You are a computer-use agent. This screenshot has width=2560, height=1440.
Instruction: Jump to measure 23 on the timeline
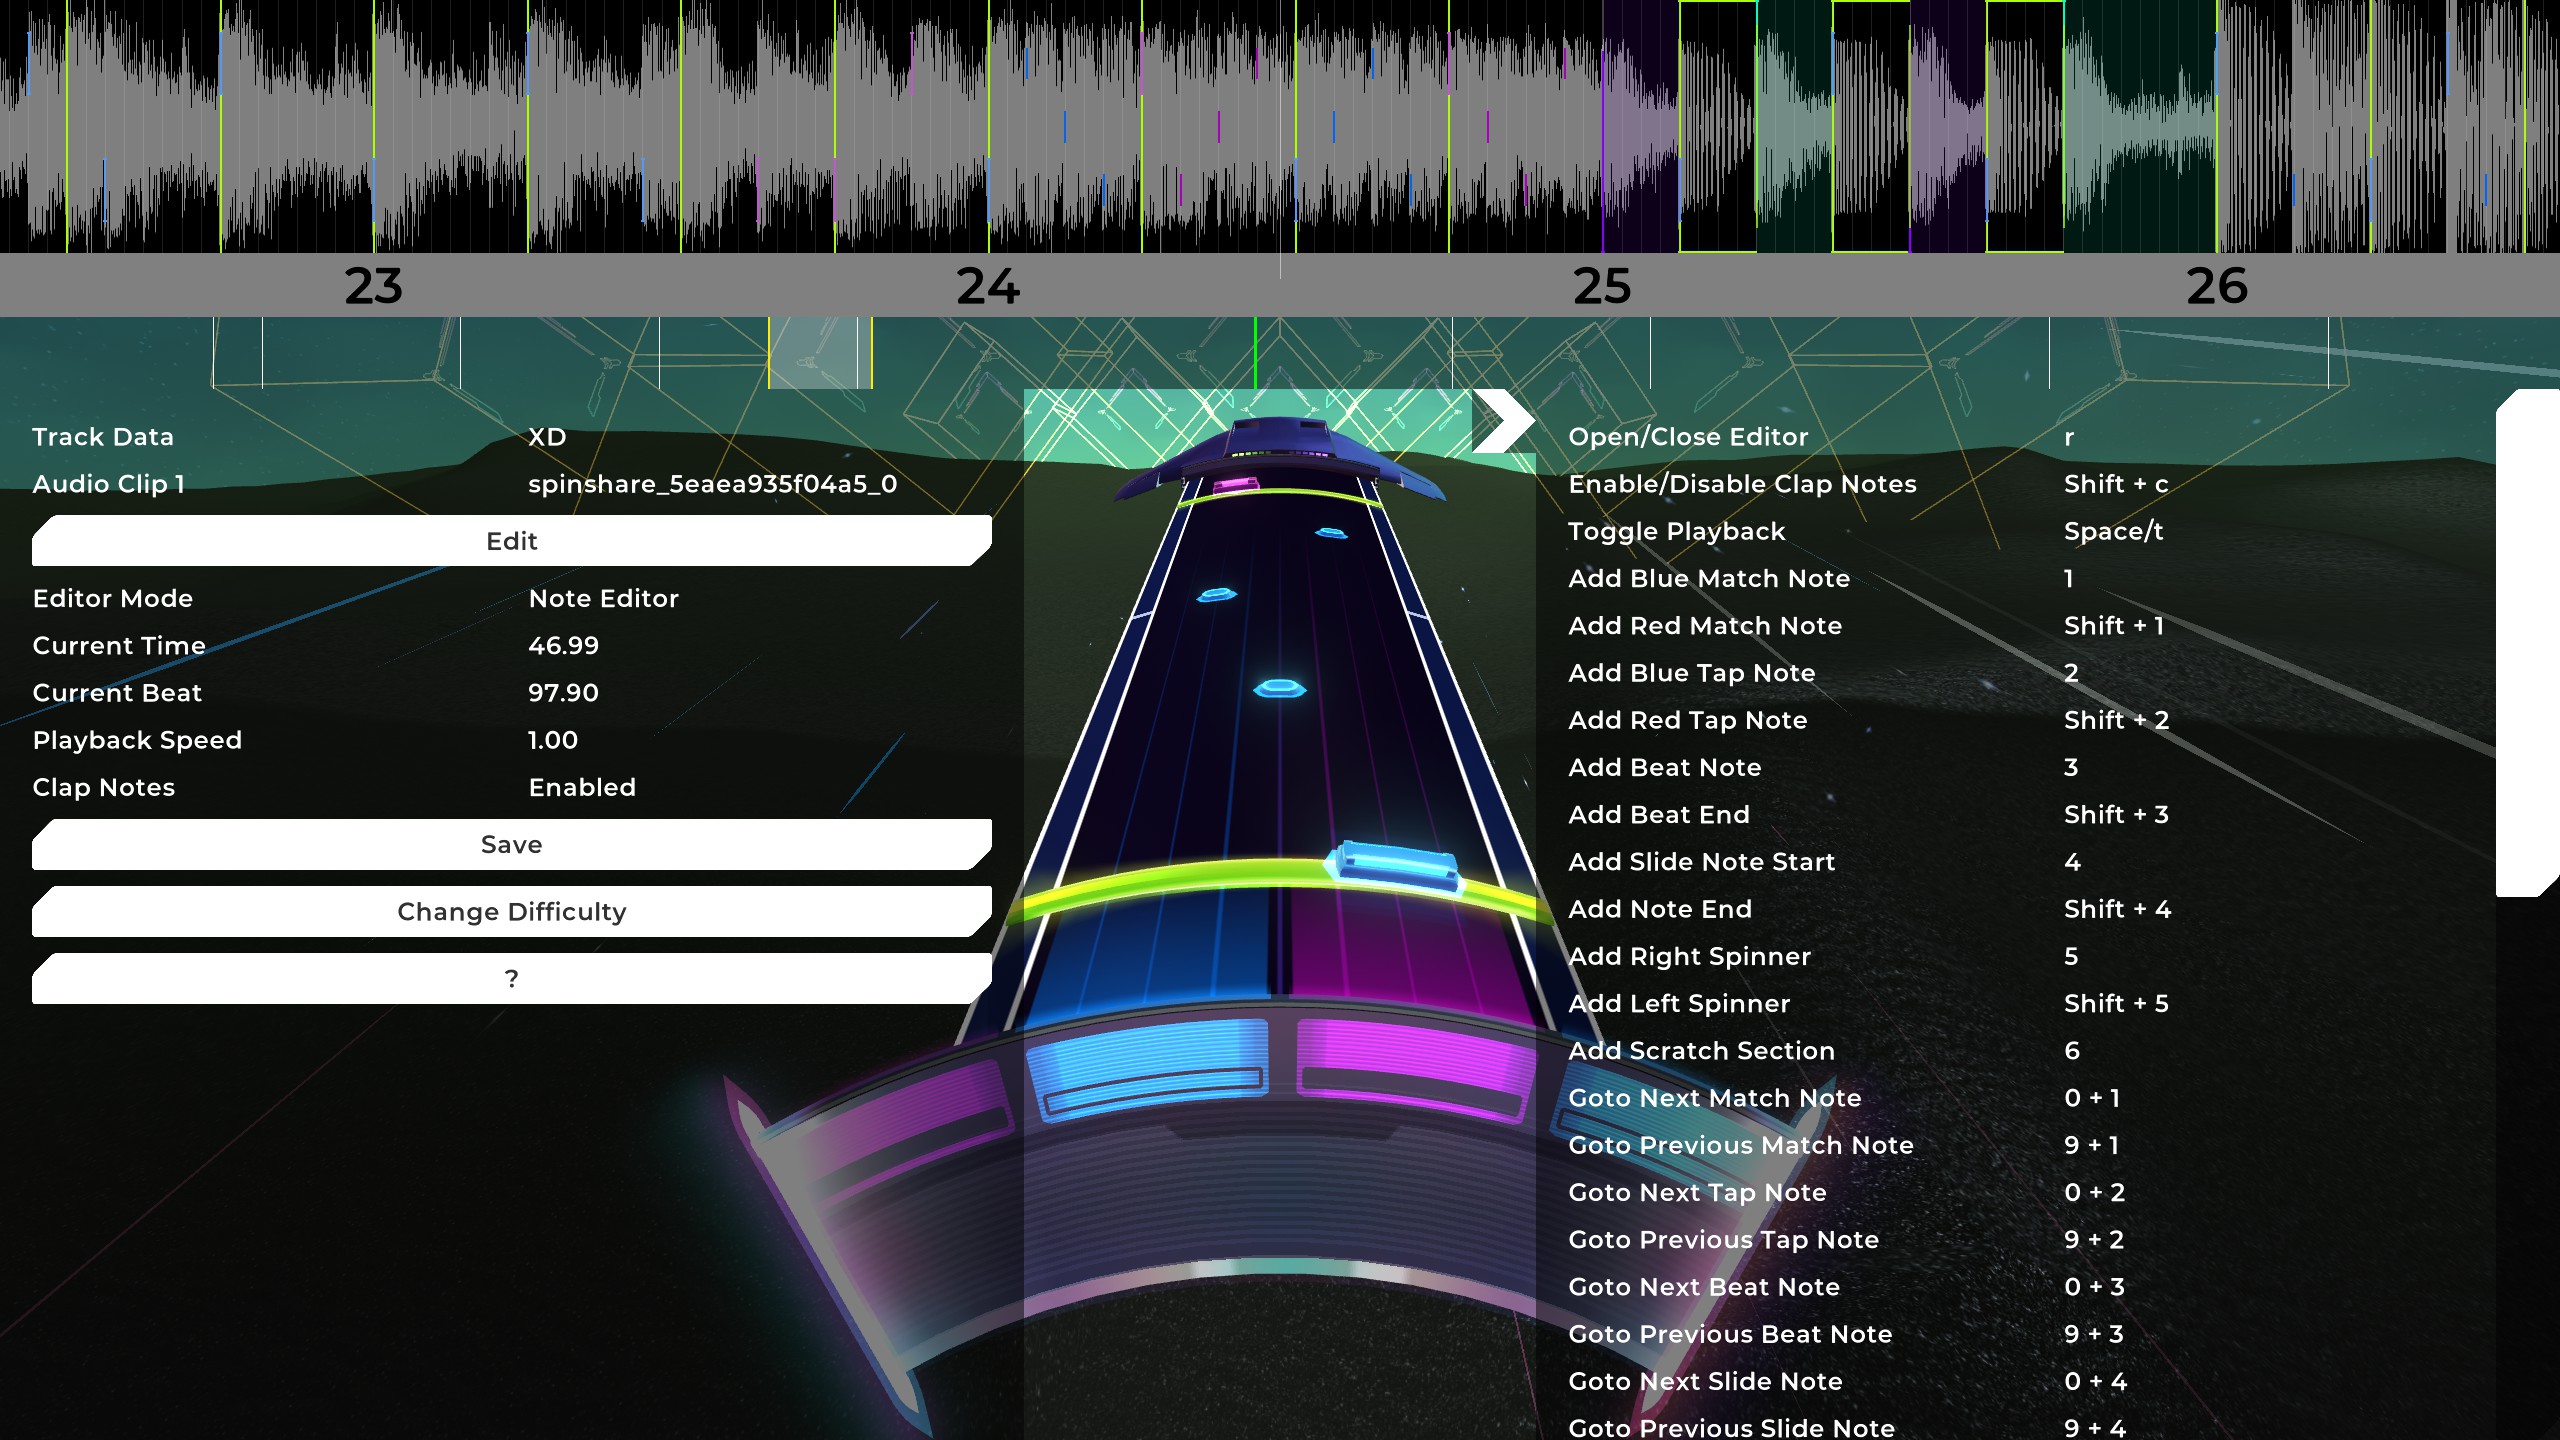coord(373,287)
